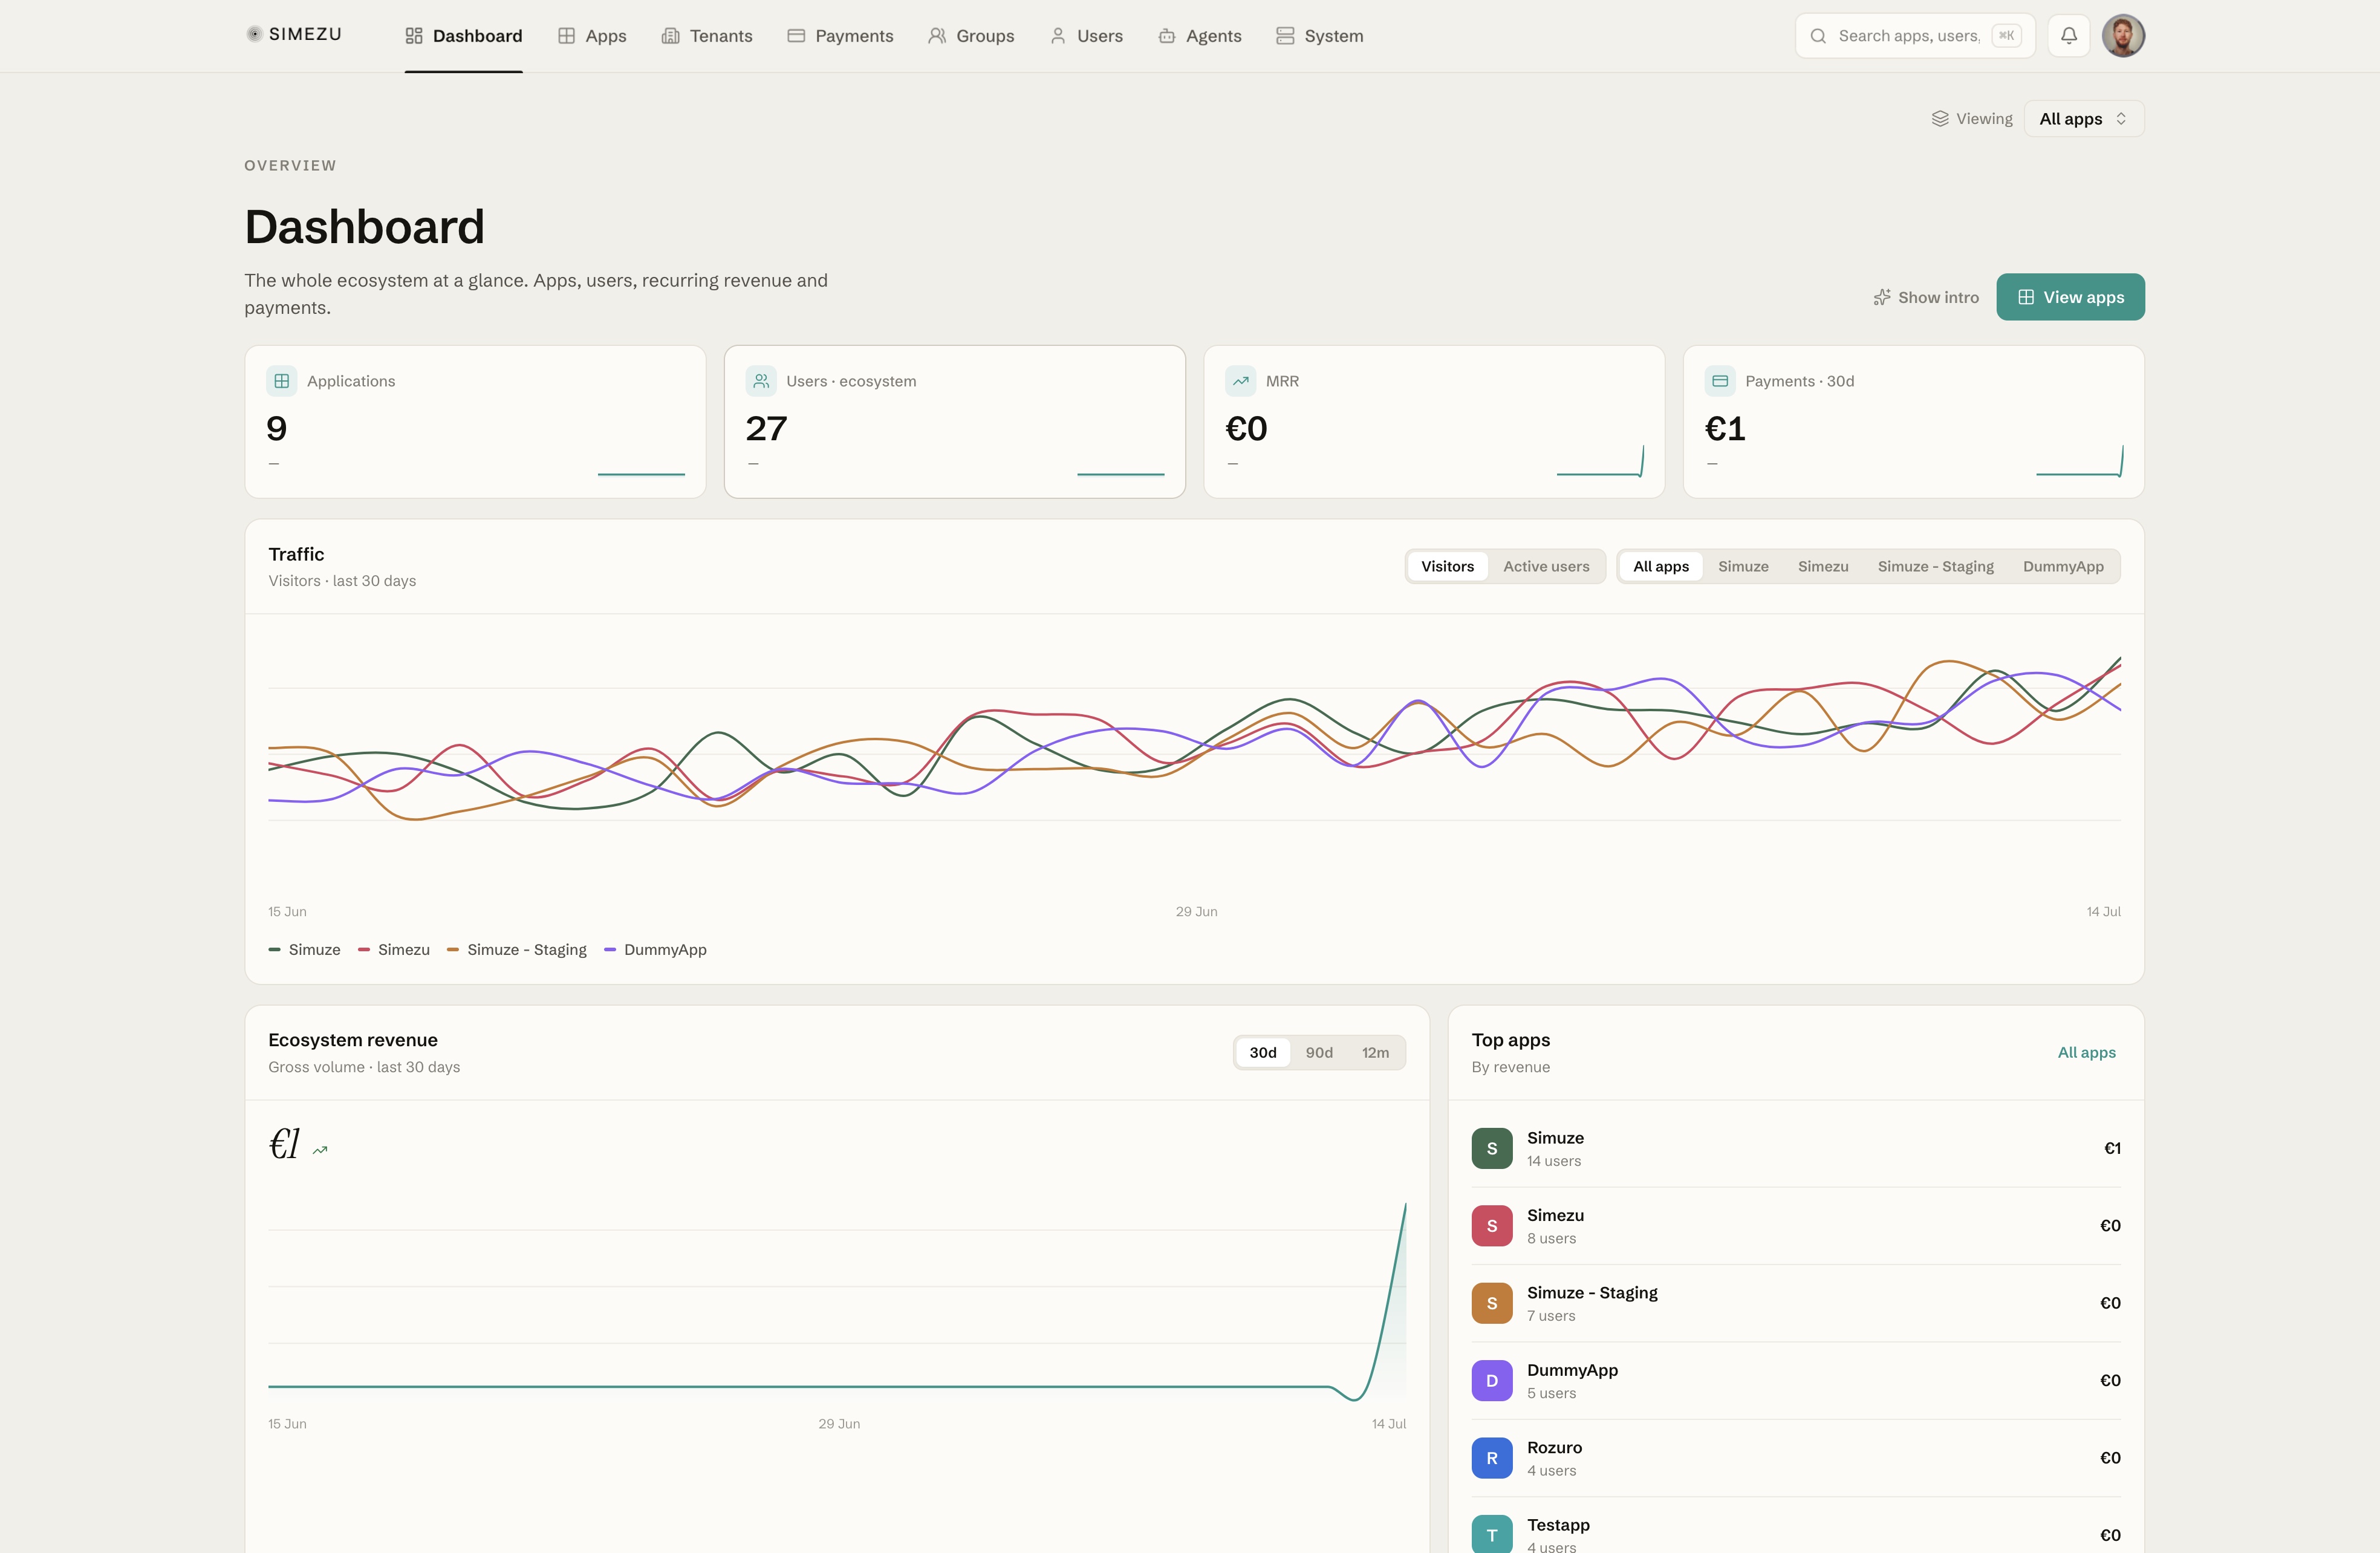
Task: Switch traffic to Active users
Action: 1546,566
